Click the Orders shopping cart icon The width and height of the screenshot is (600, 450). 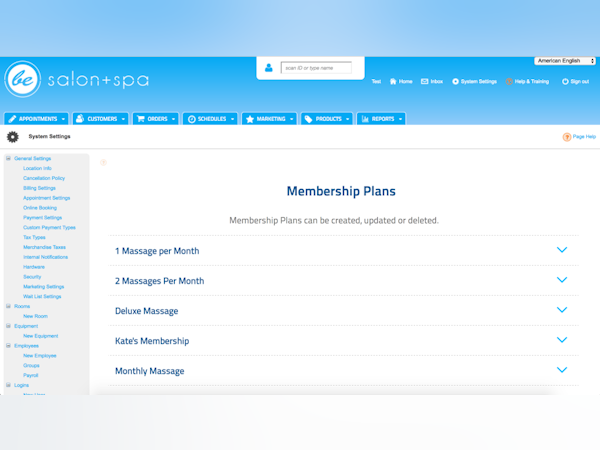coord(140,119)
